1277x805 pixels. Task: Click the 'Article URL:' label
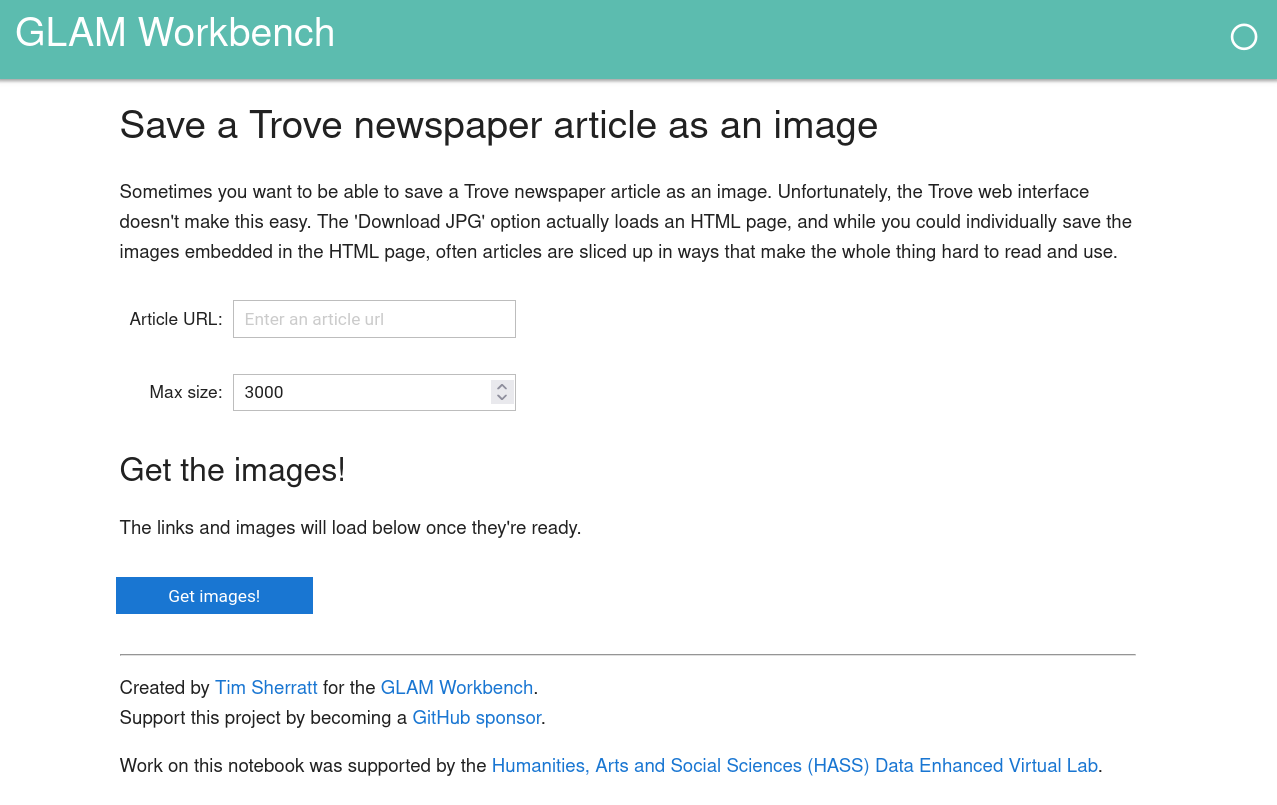click(x=176, y=319)
